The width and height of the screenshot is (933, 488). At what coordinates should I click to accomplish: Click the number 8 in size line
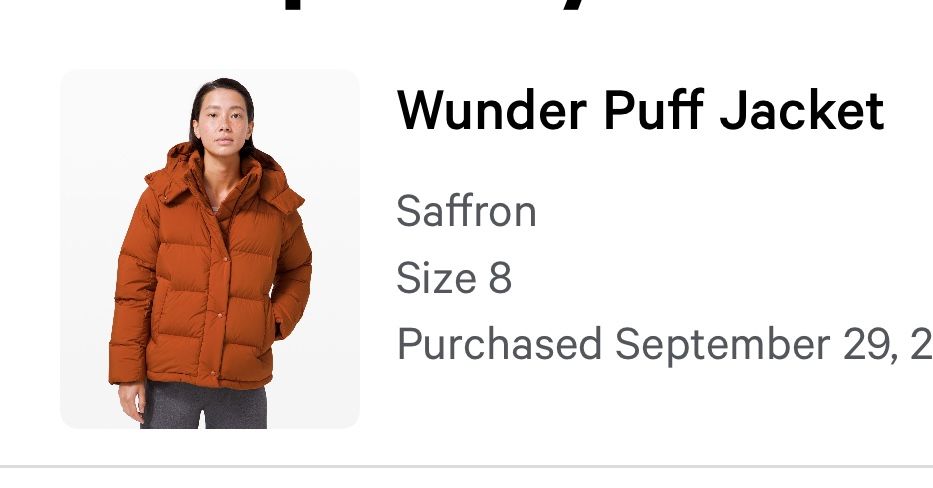click(500, 277)
